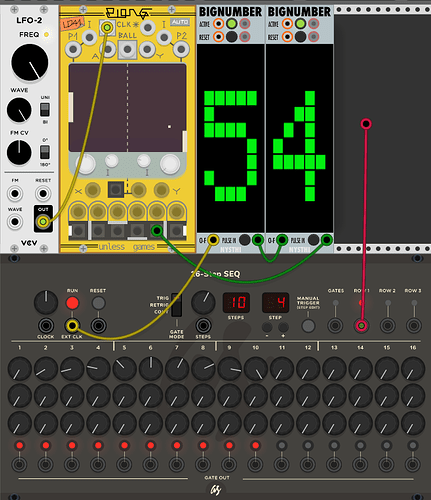Click the sequencer CLOCK jack
This screenshot has width=431, height=500.
tap(46, 325)
